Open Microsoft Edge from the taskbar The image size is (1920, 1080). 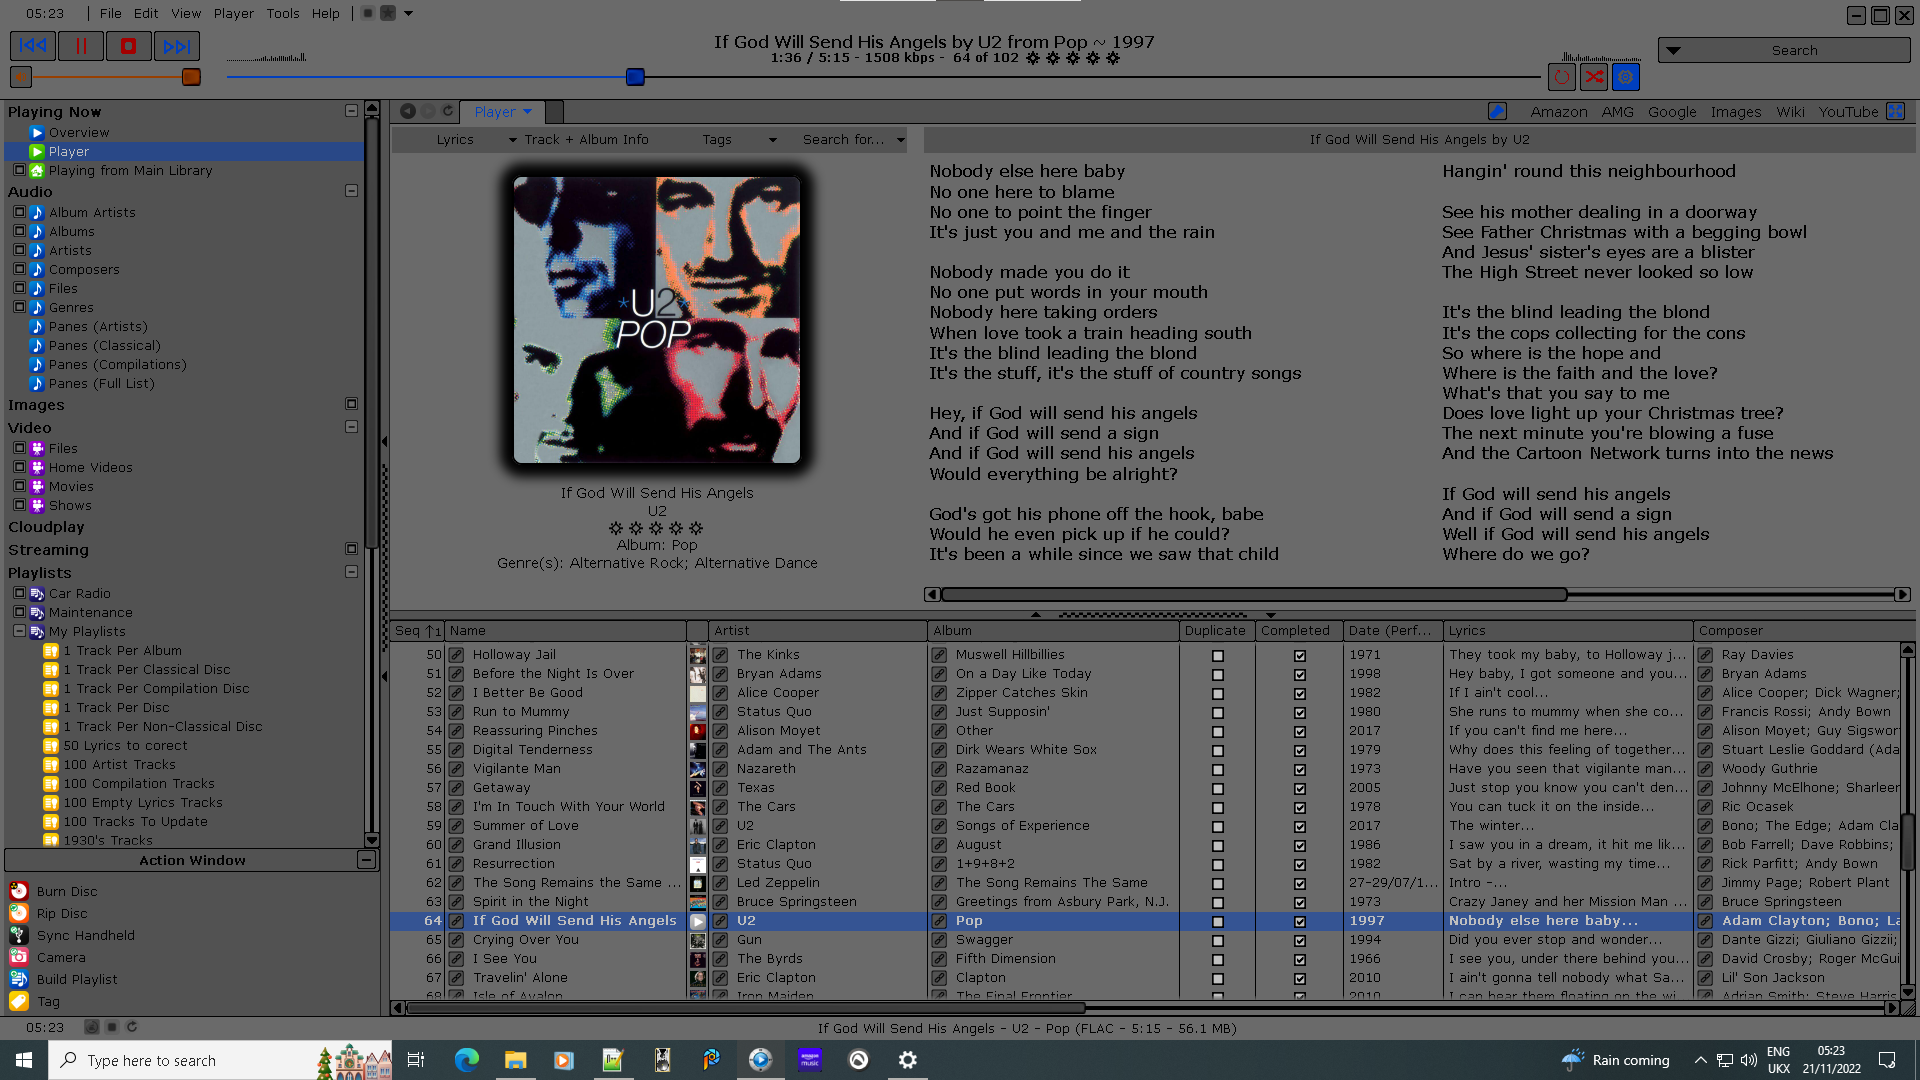click(467, 1060)
